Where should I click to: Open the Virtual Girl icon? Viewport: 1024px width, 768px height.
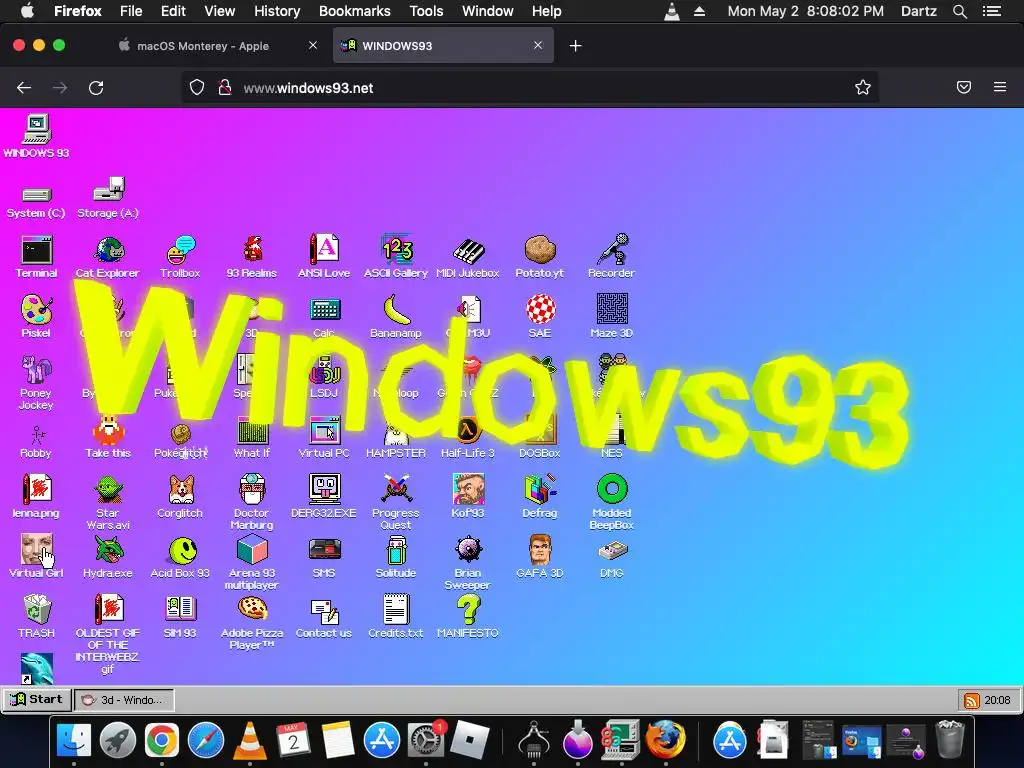click(x=37, y=550)
